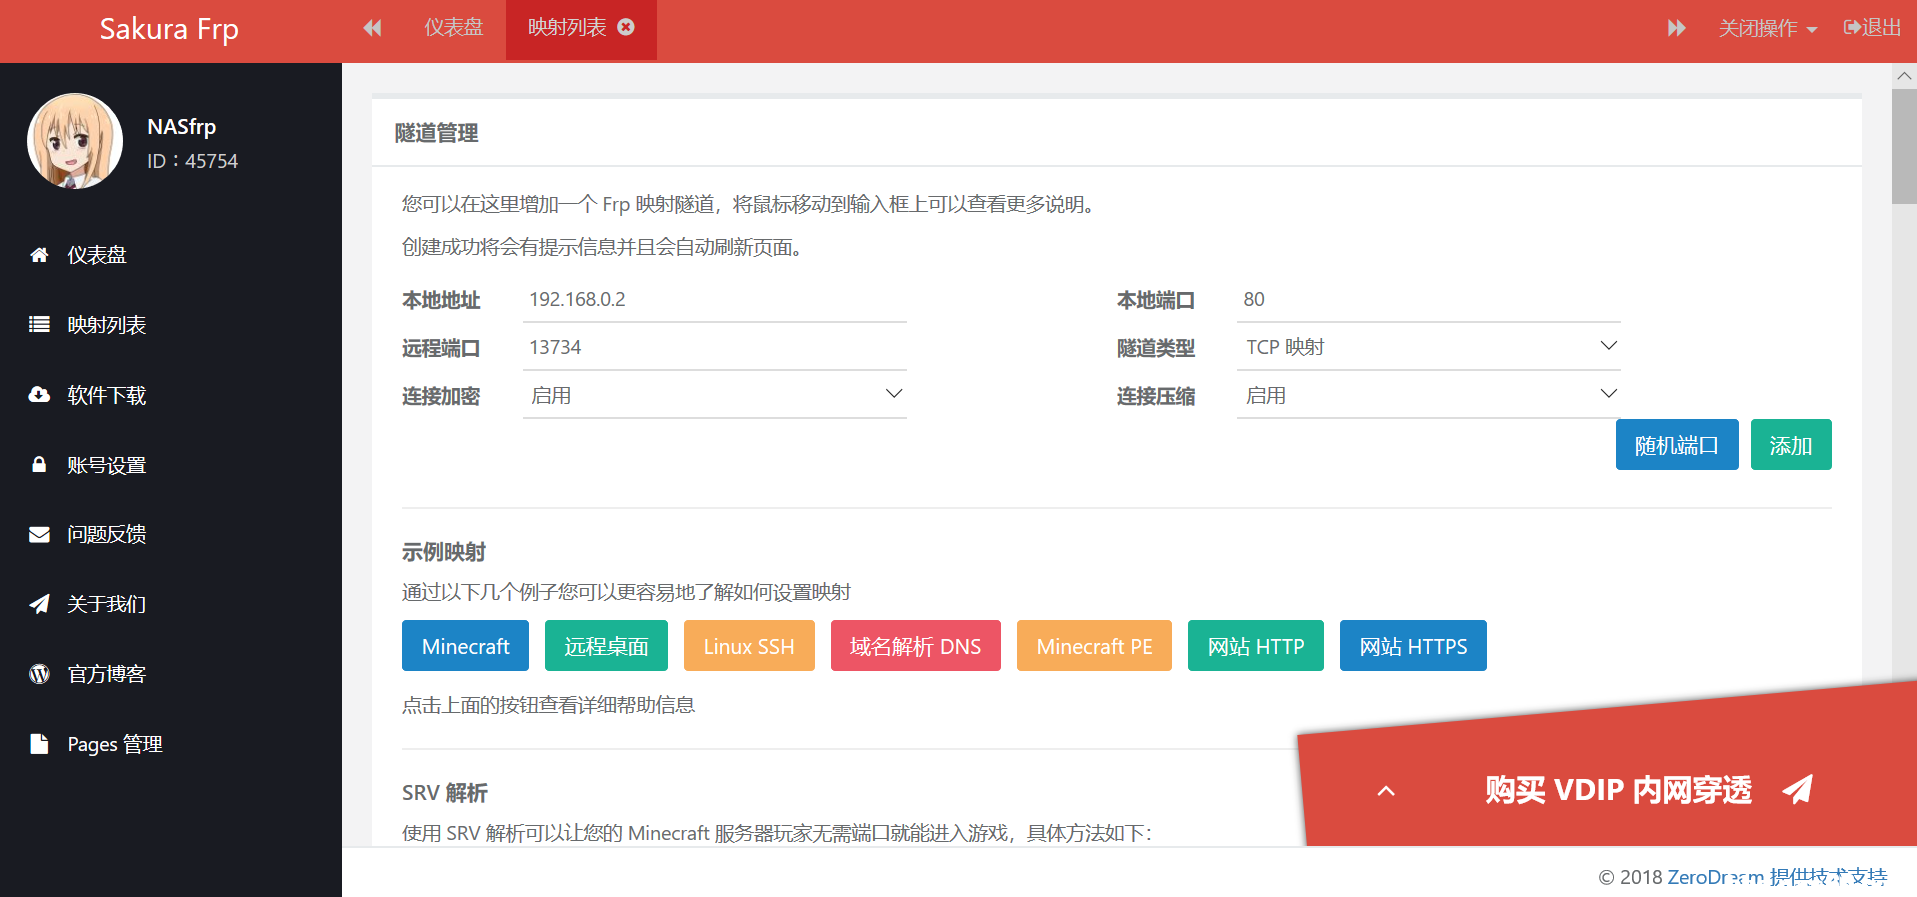Click the 本地地址 input field

point(714,299)
